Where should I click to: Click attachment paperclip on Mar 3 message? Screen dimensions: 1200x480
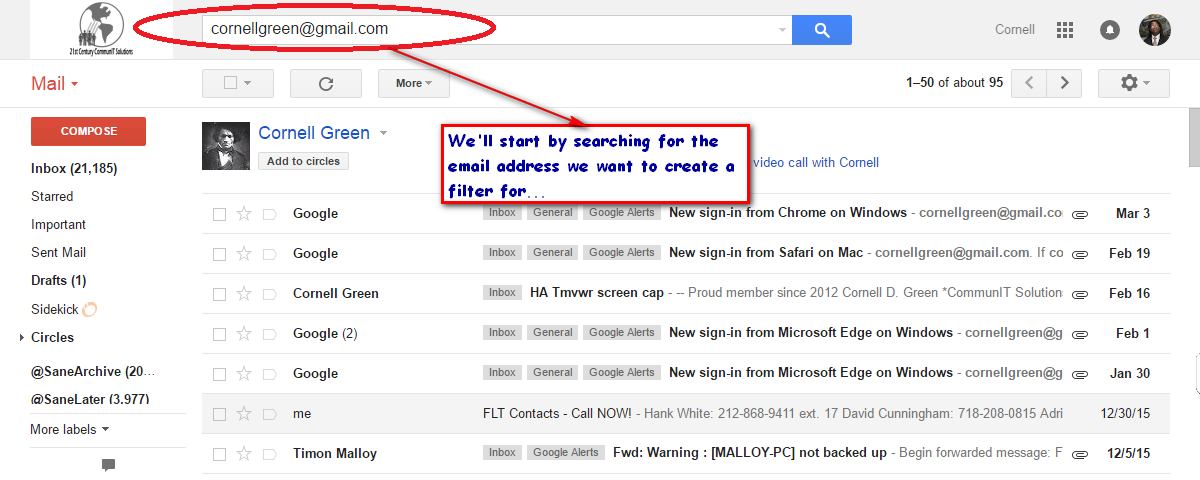click(x=1080, y=214)
